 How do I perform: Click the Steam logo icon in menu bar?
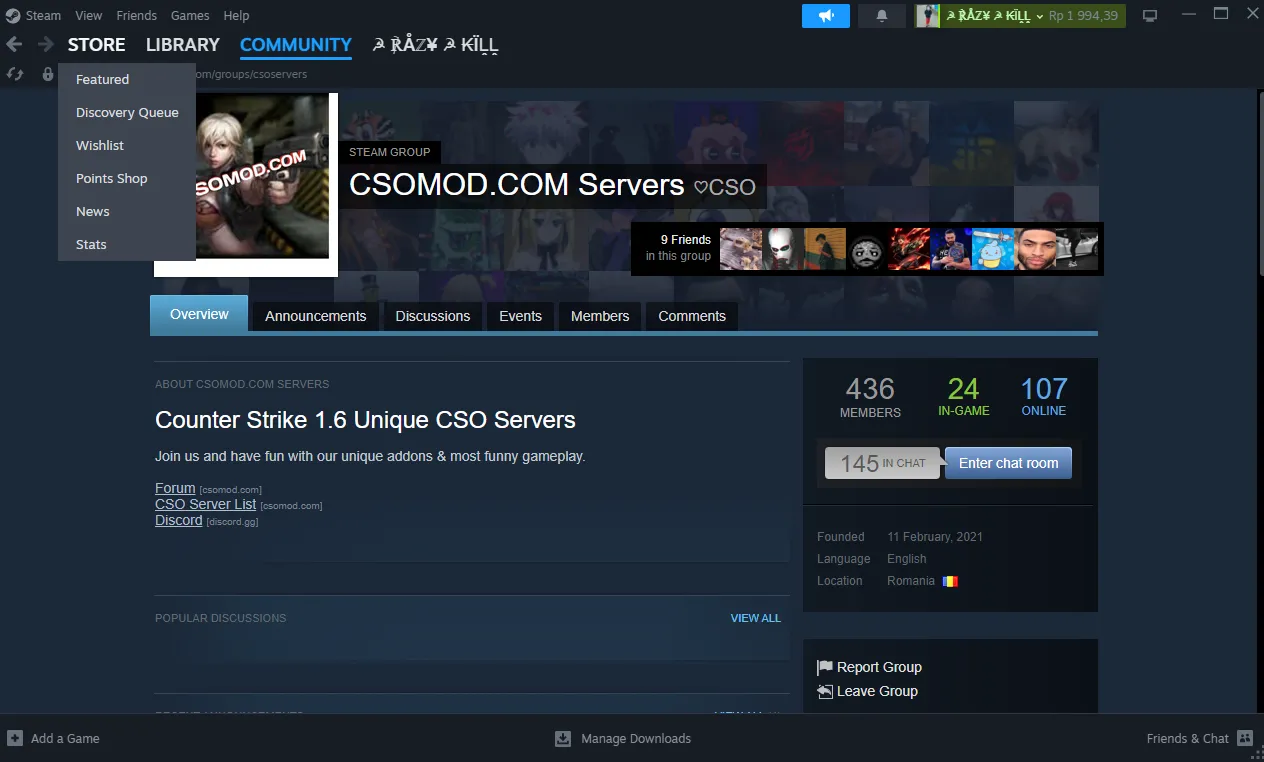12,15
